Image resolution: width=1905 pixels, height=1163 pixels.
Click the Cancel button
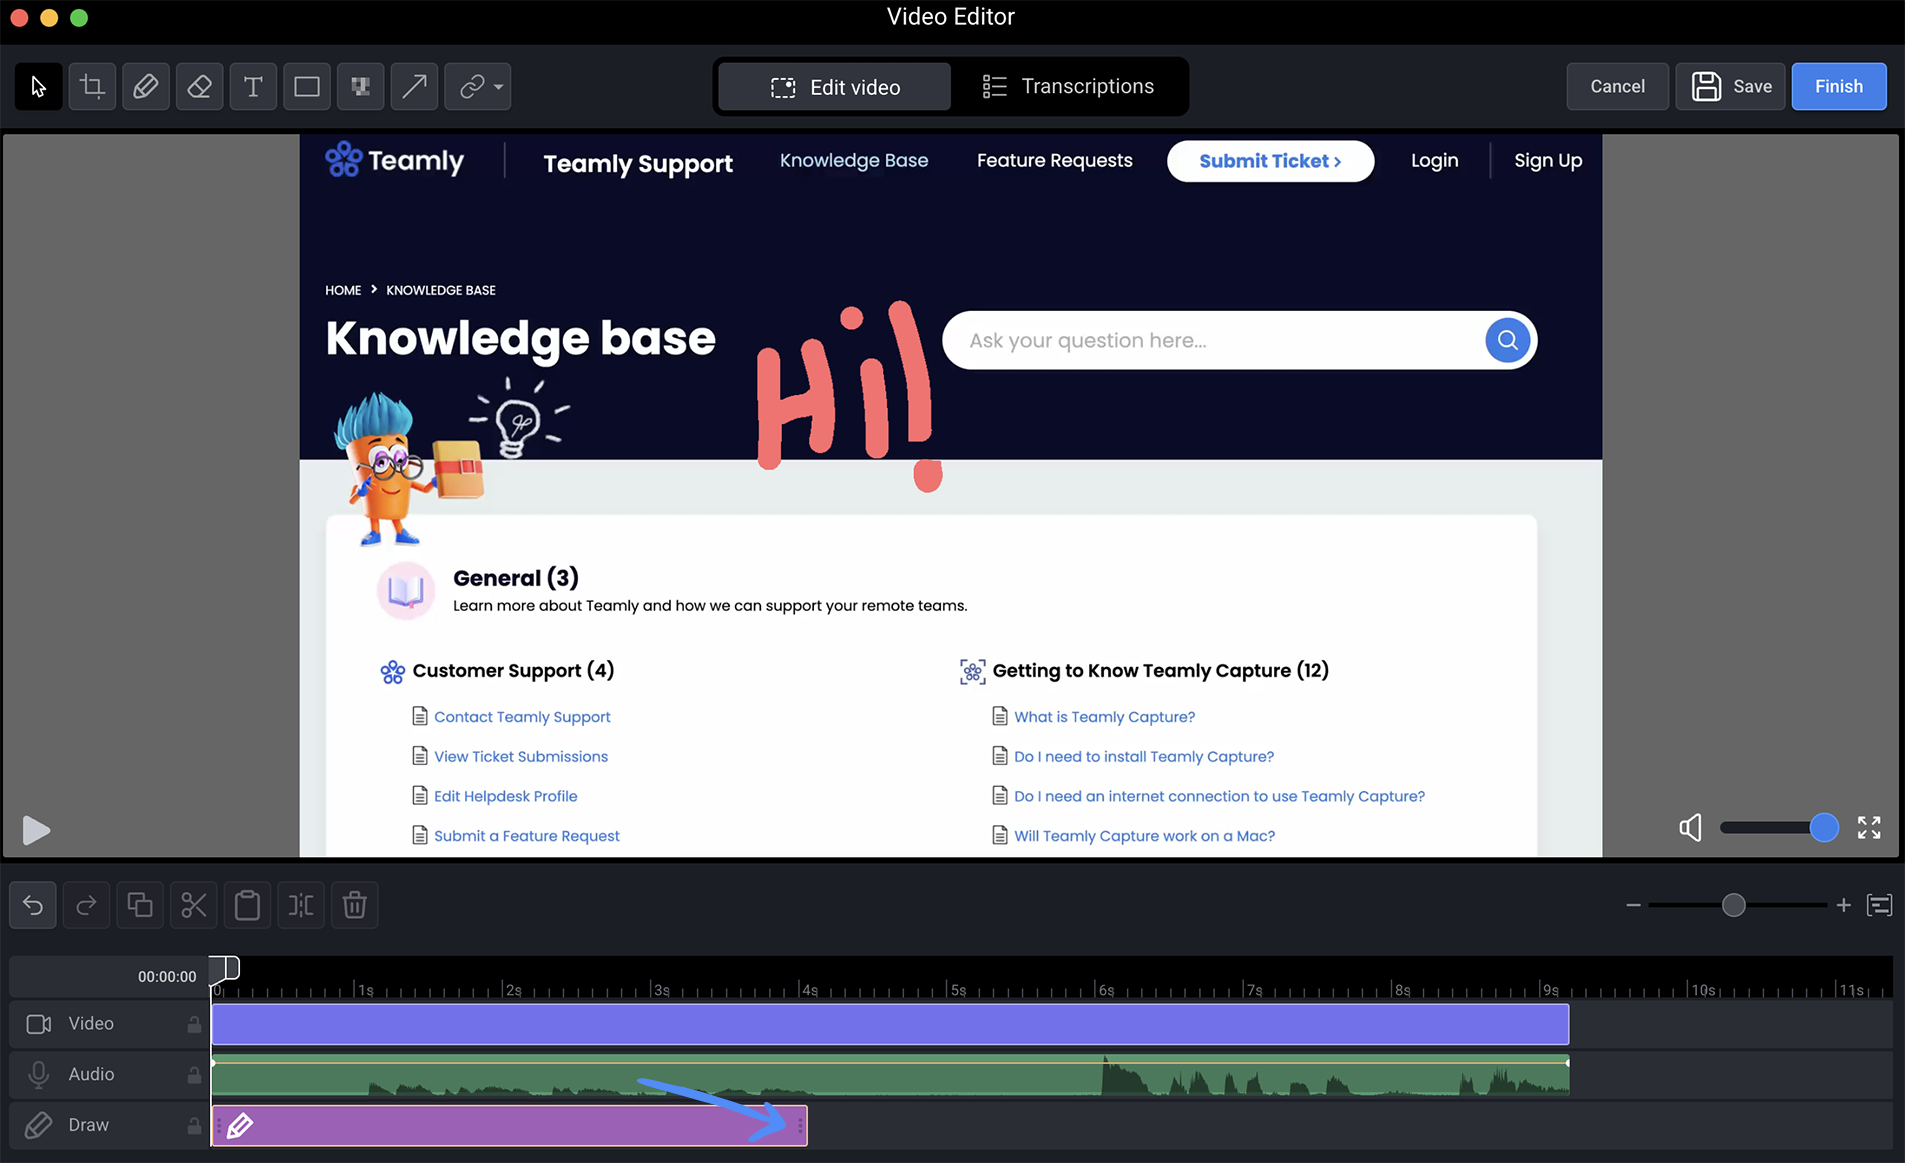point(1617,87)
